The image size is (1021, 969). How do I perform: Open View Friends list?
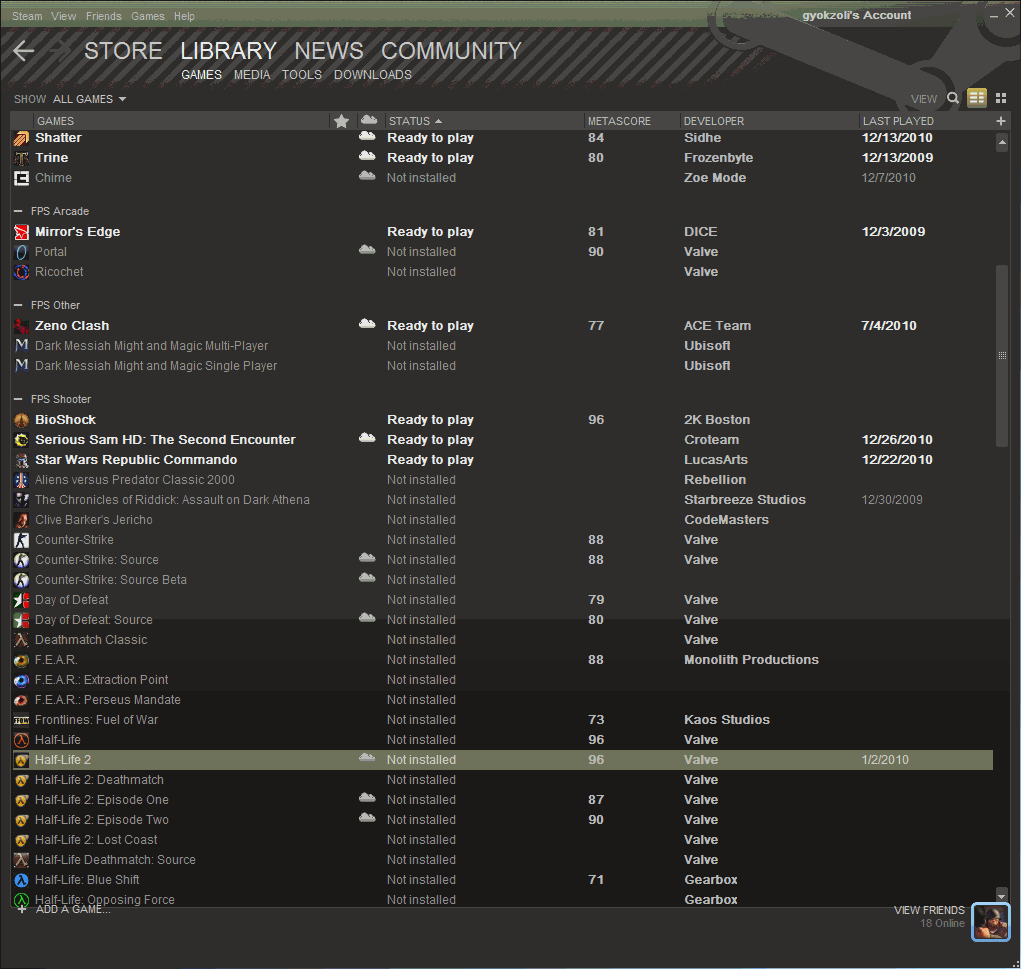pyautogui.click(x=929, y=910)
